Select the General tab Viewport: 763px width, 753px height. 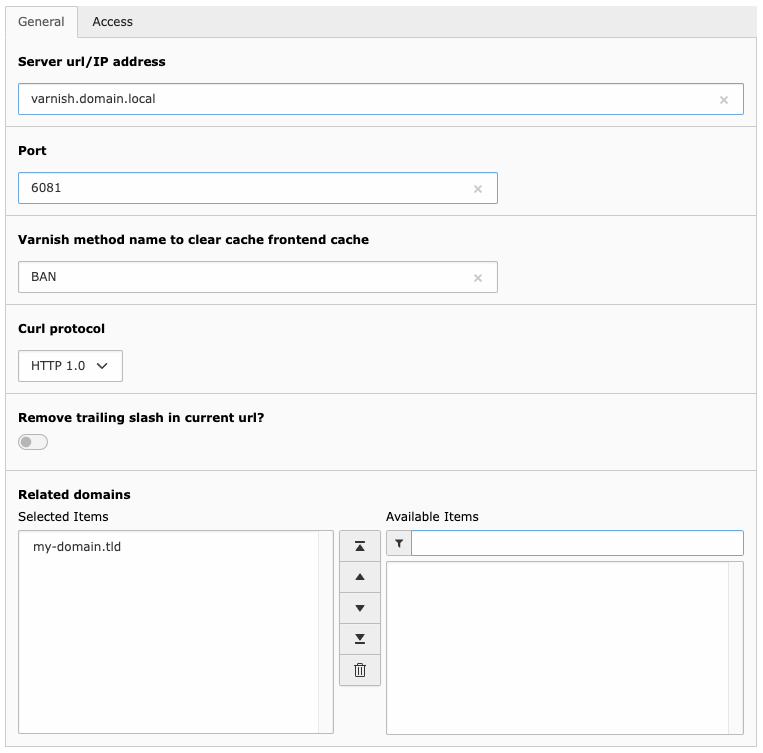click(41, 22)
